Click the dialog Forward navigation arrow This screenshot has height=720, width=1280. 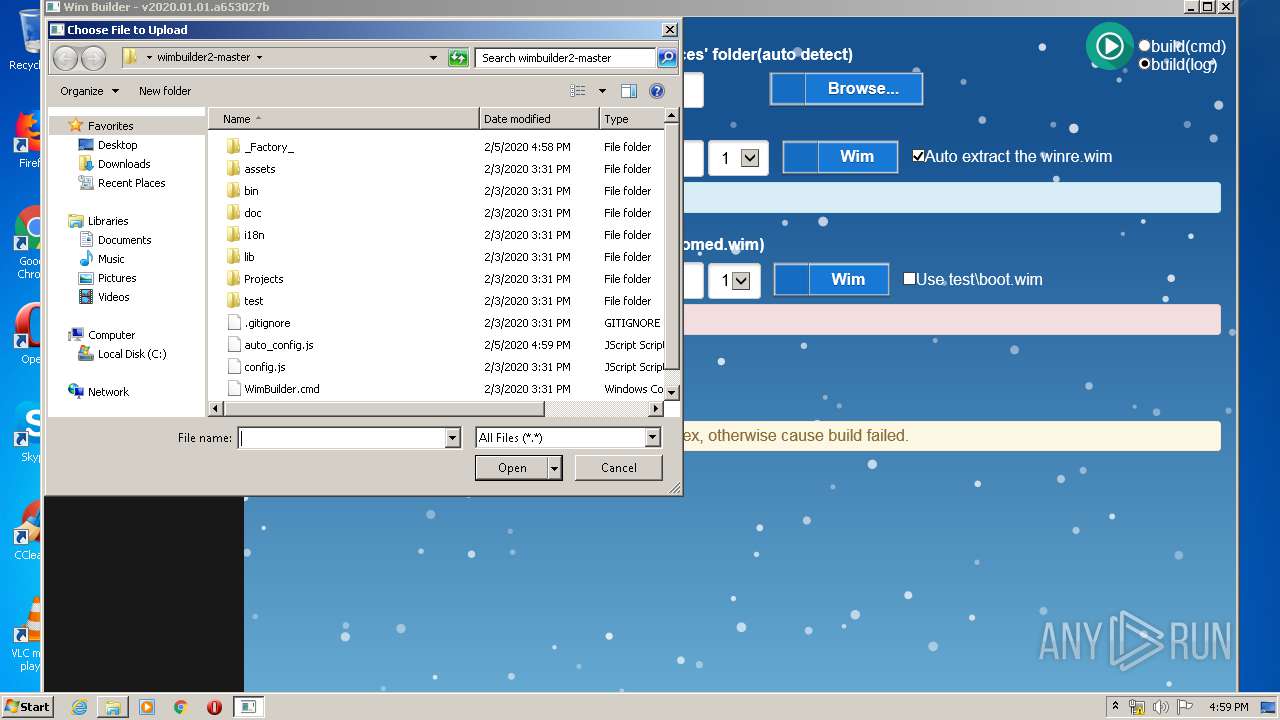[93, 58]
